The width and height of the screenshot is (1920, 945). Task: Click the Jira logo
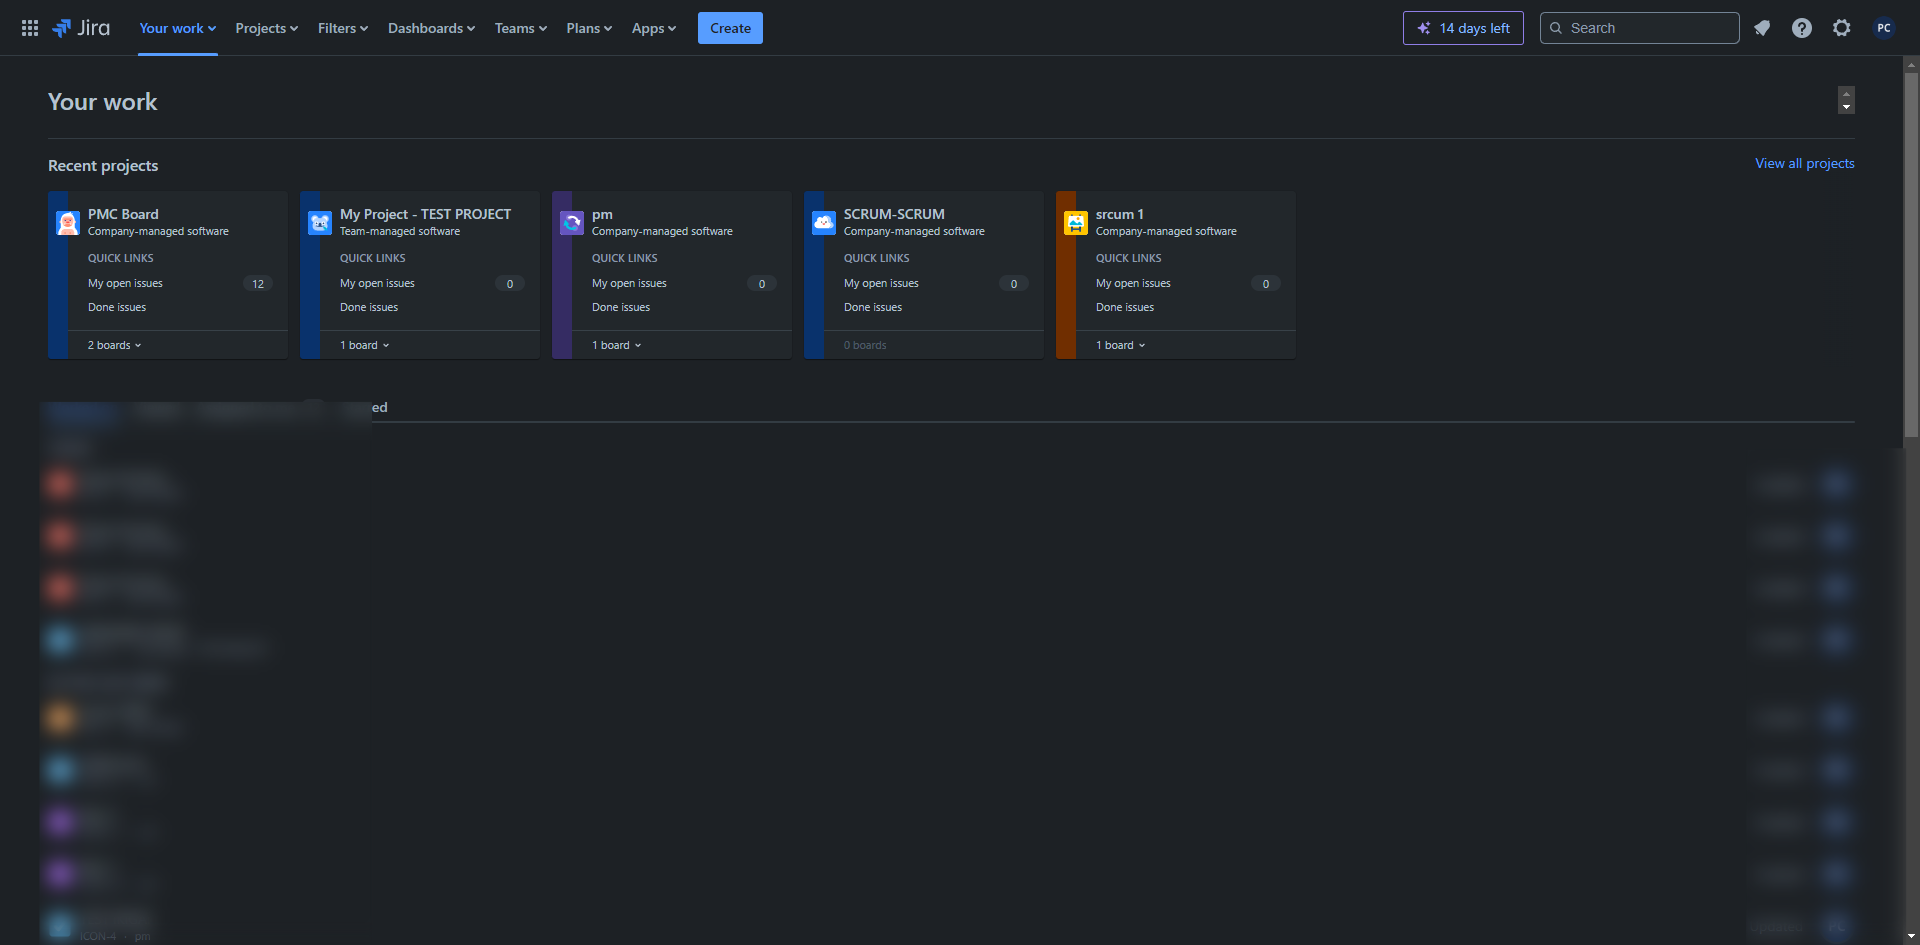tap(82, 28)
